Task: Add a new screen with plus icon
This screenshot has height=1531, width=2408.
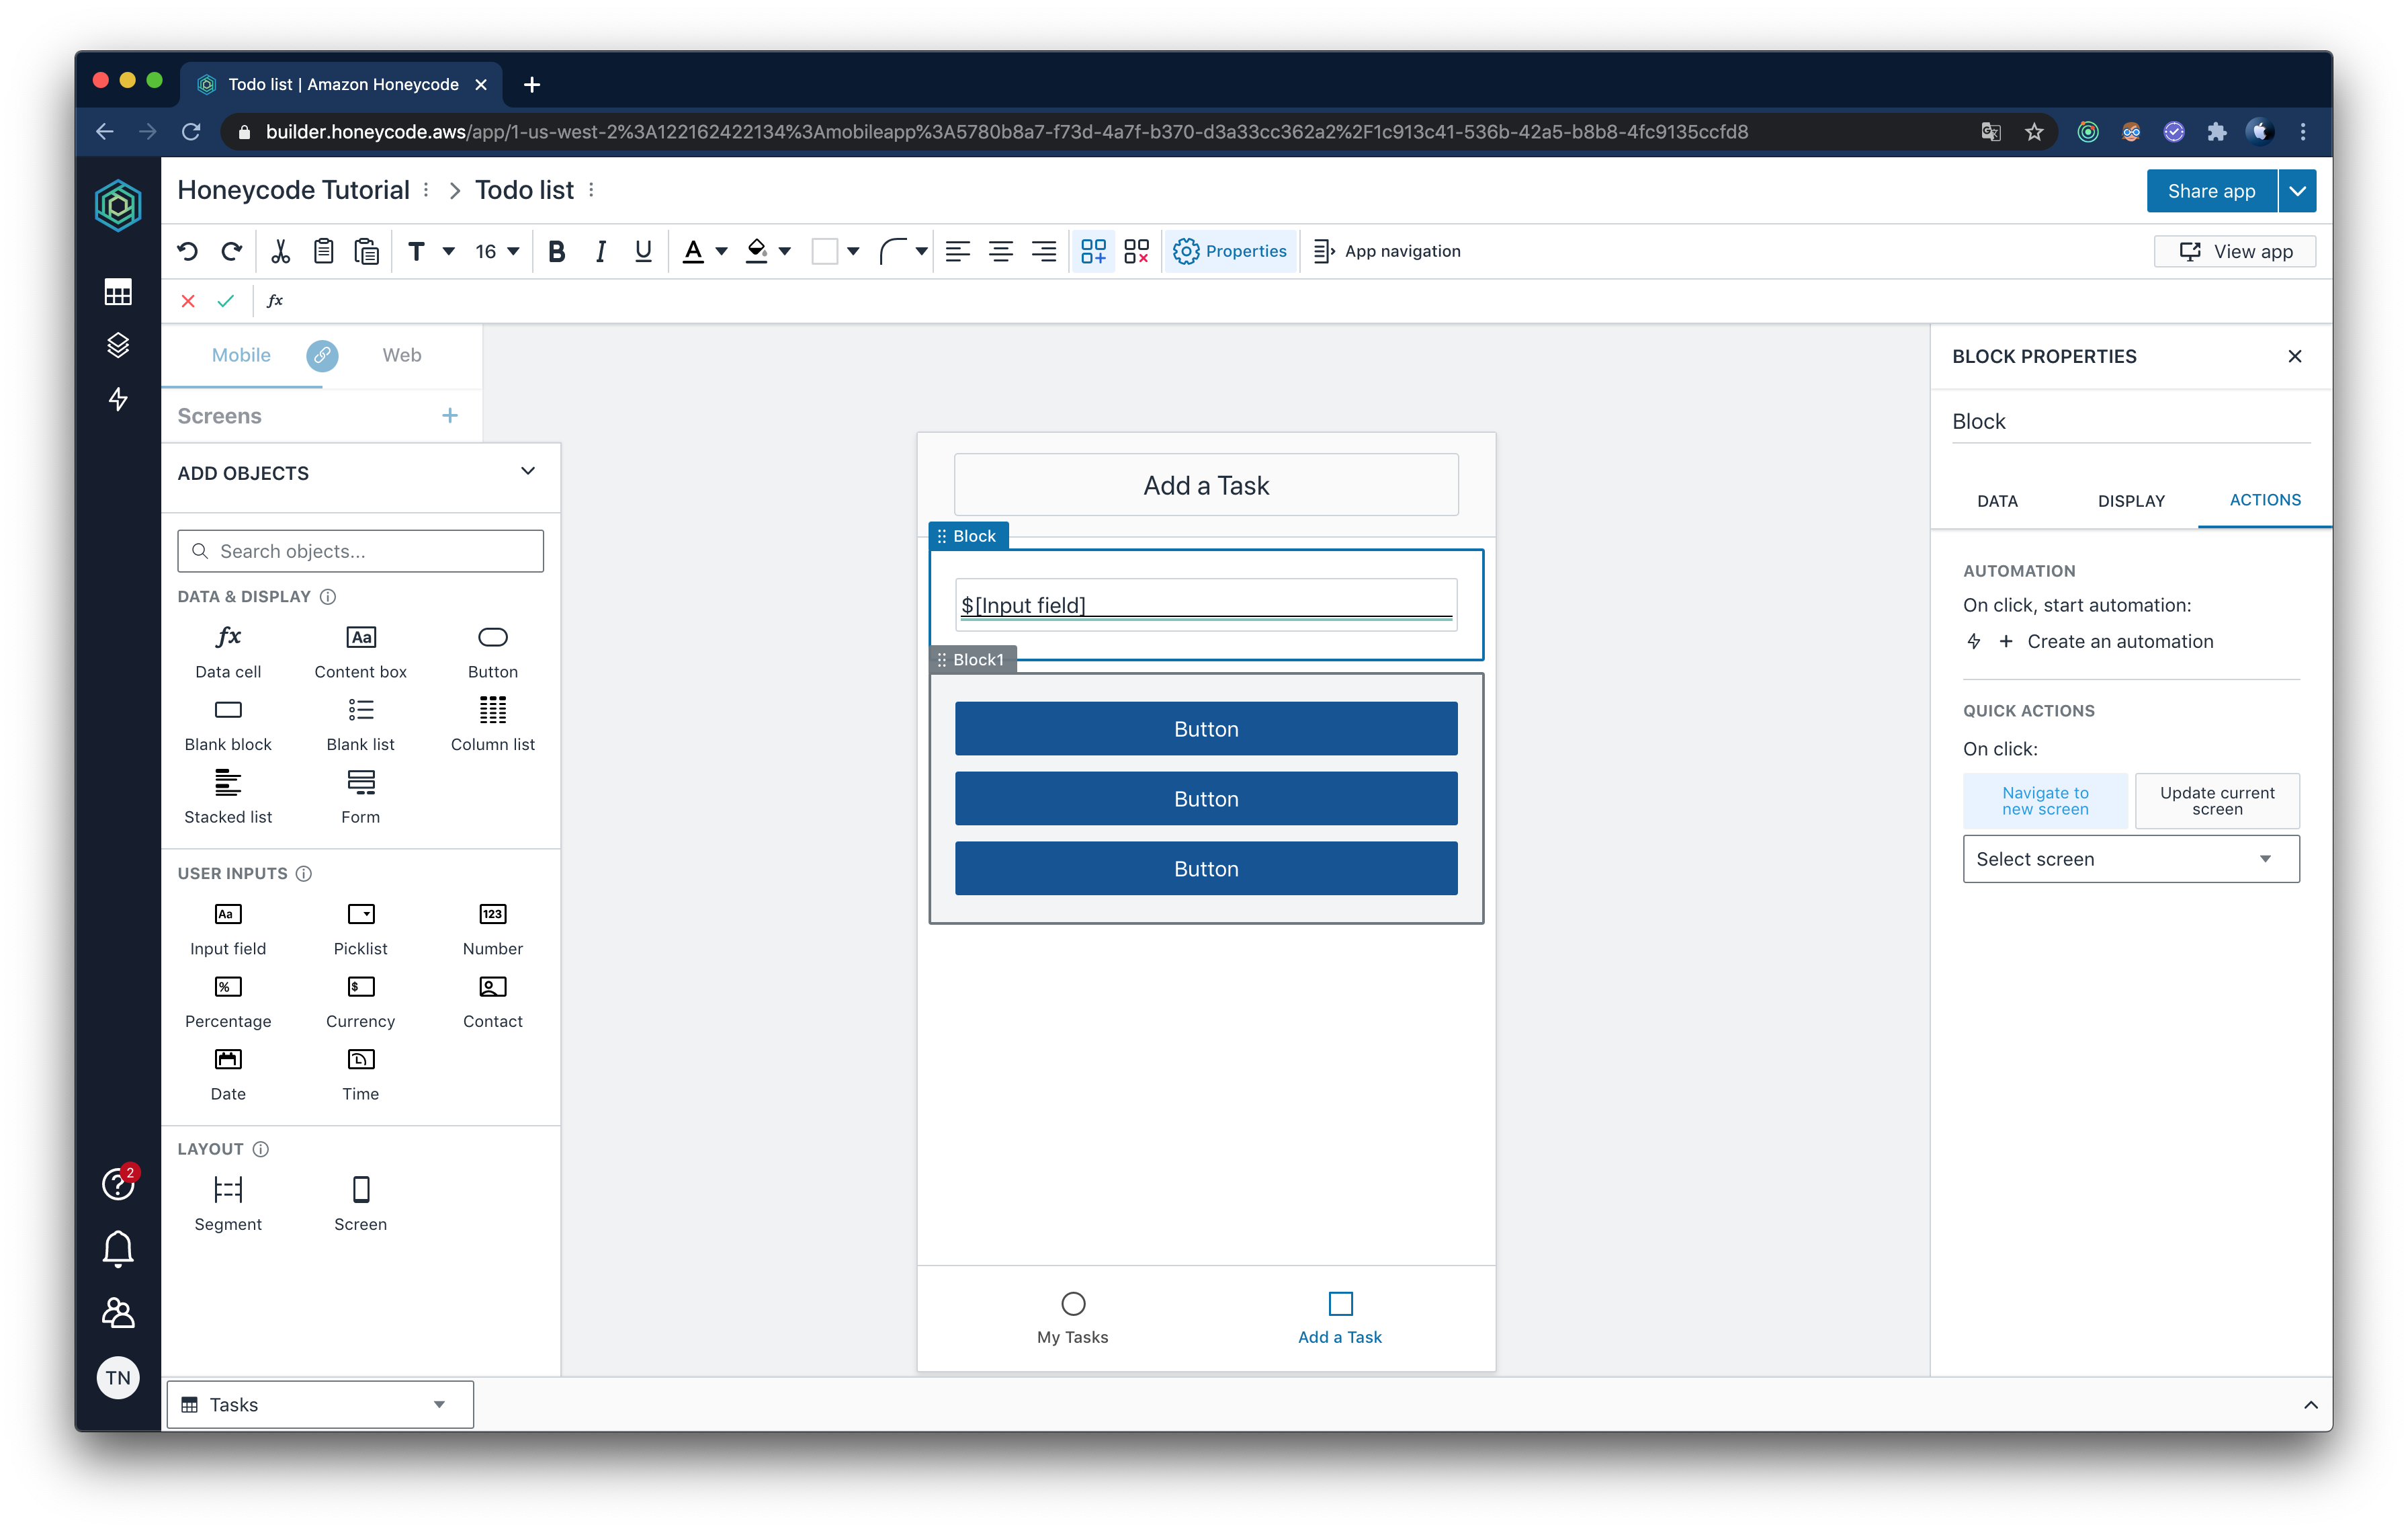Action: tap(450, 415)
